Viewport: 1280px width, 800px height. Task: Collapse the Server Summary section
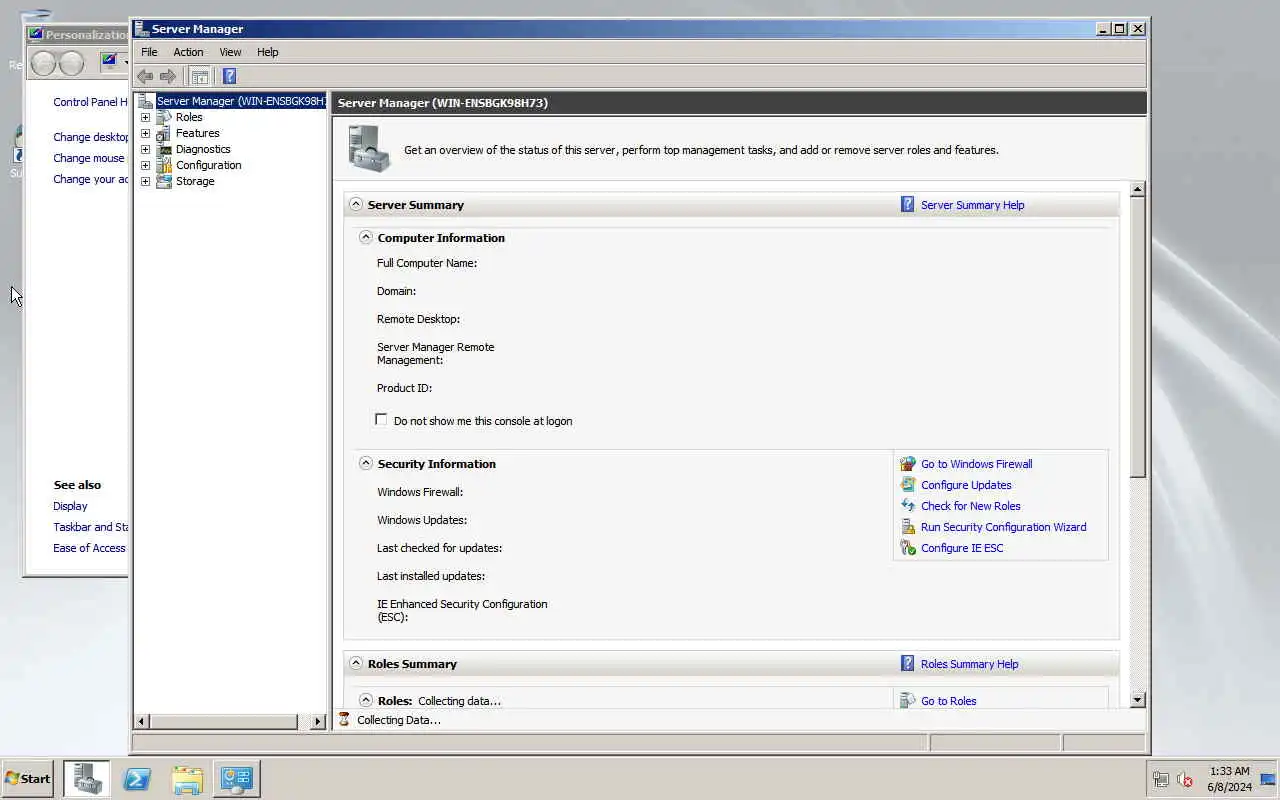tap(356, 204)
